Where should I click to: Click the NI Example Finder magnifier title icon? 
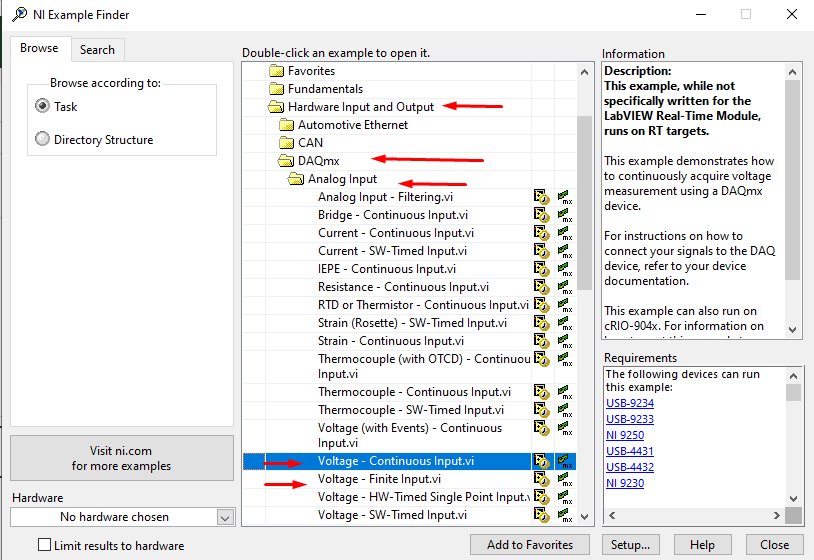[x=20, y=15]
